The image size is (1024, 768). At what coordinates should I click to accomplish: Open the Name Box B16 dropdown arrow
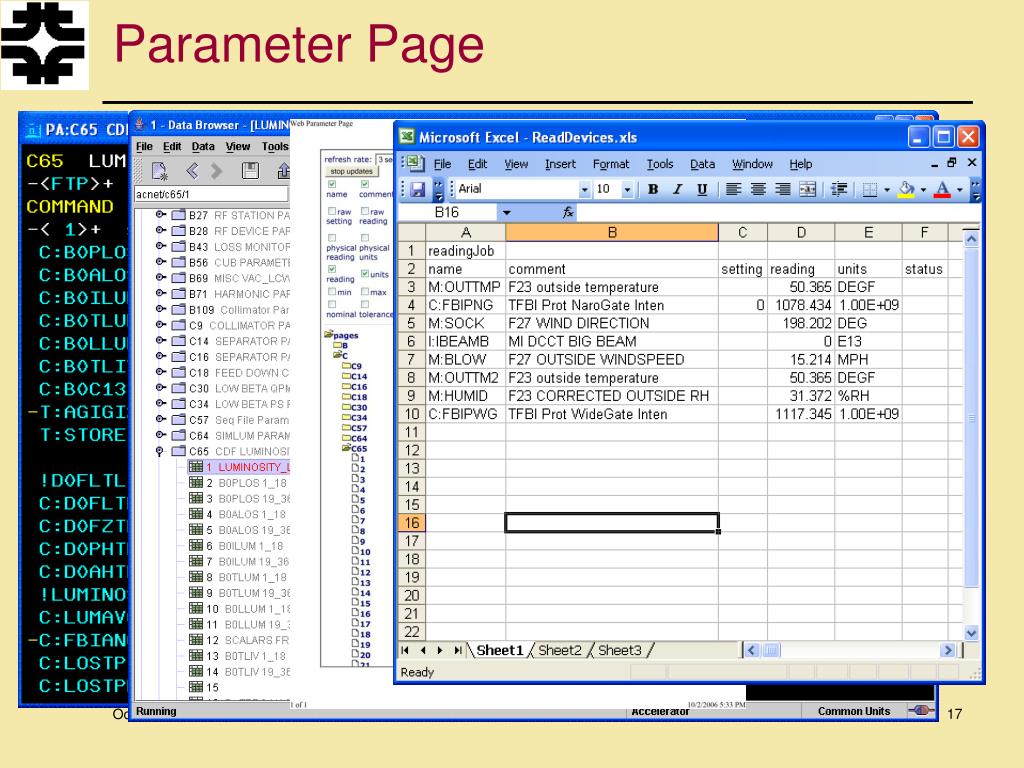click(507, 212)
